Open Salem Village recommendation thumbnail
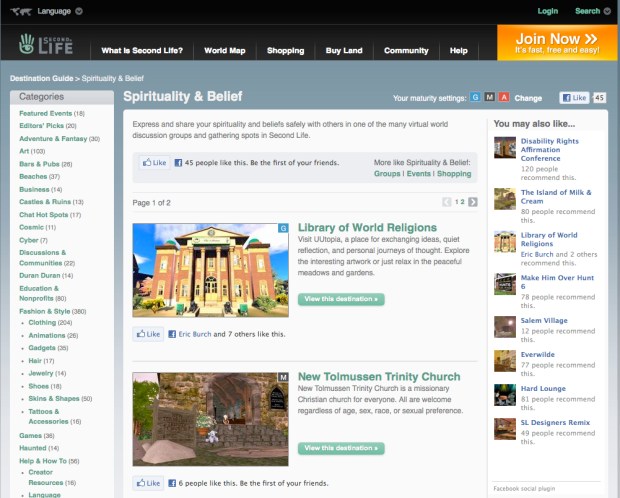 point(505,326)
